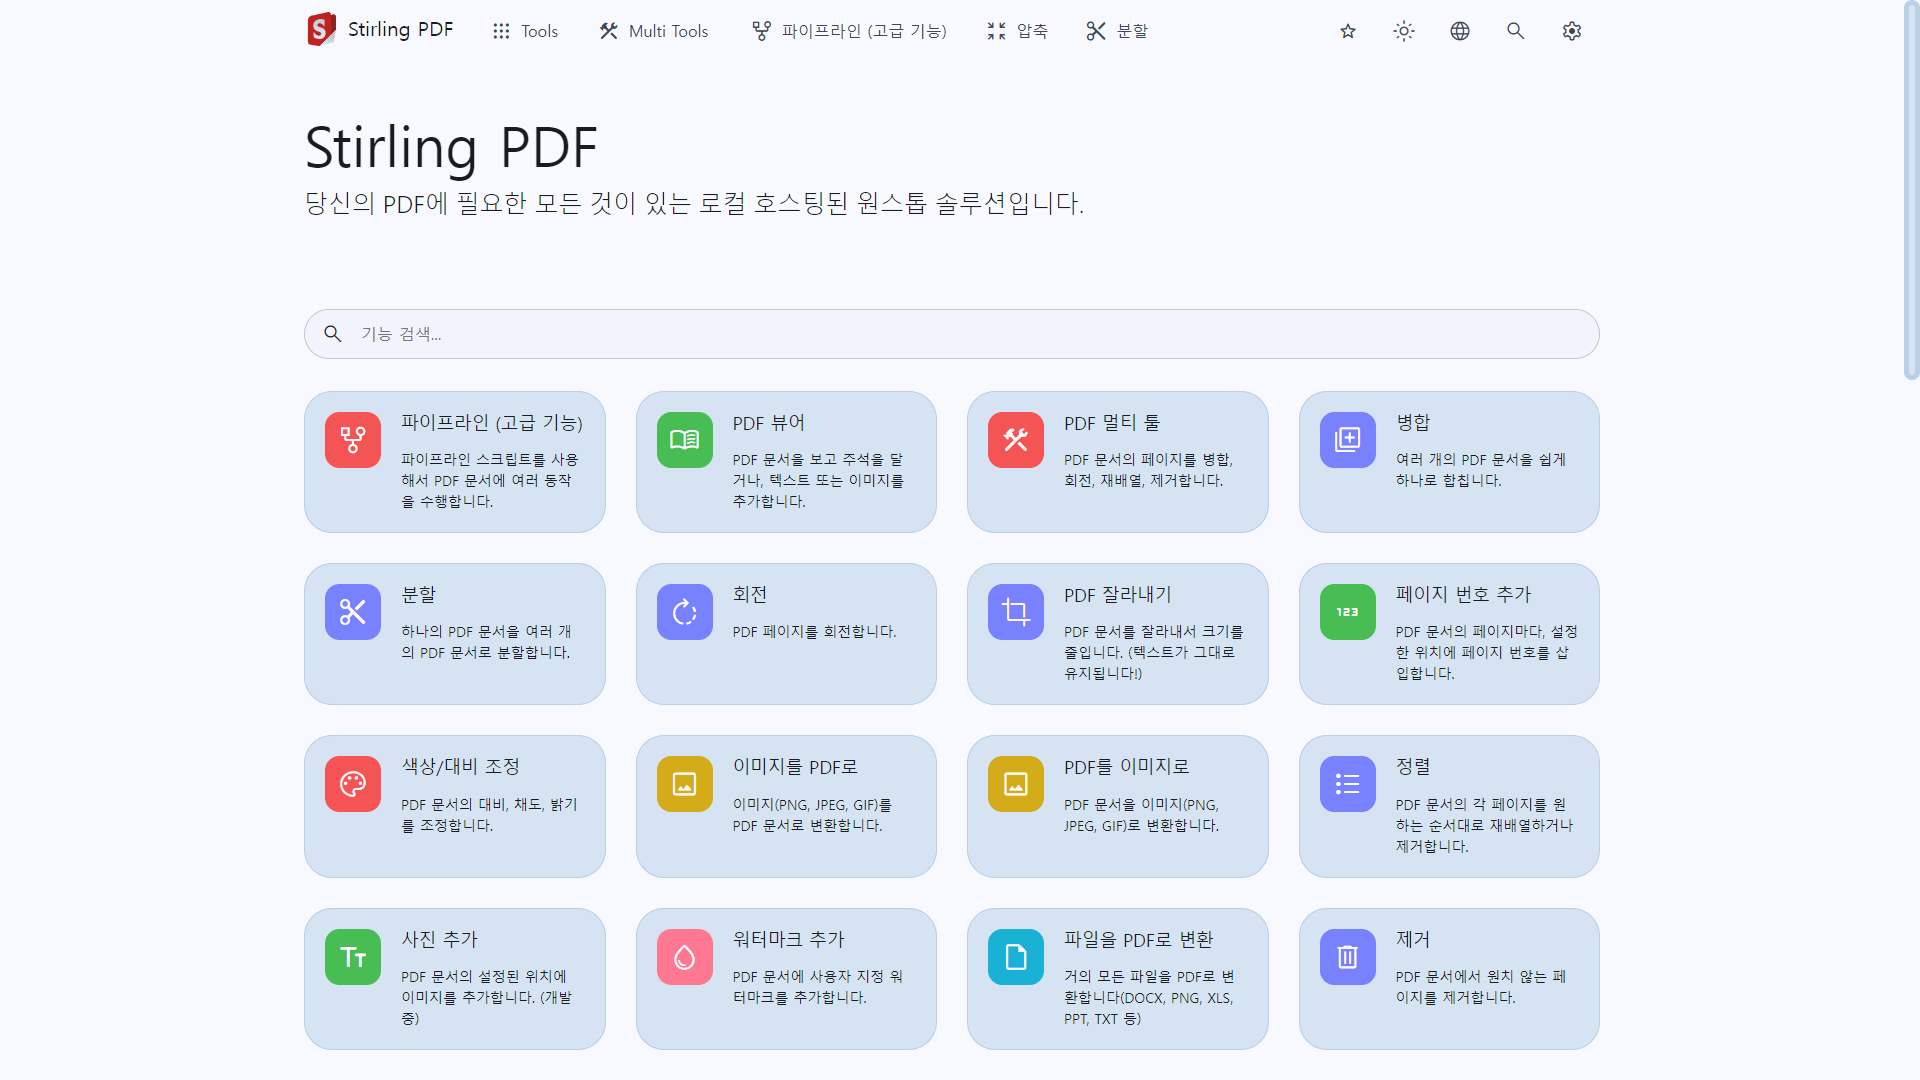The height and width of the screenshot is (1080, 1920).
Task: Click the 정렬 card title
Action: click(1413, 767)
